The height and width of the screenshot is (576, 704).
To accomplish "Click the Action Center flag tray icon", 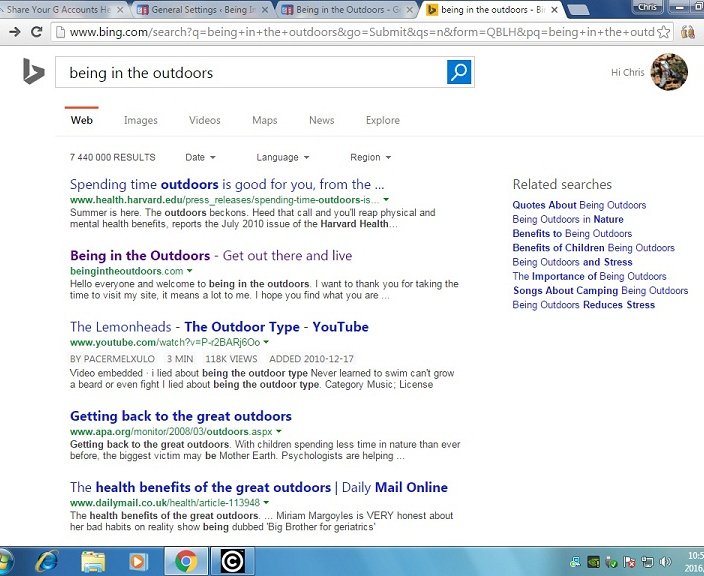I will click(x=629, y=562).
